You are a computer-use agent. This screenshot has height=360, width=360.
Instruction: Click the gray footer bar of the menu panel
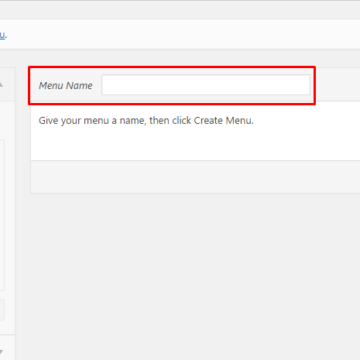coord(195,177)
